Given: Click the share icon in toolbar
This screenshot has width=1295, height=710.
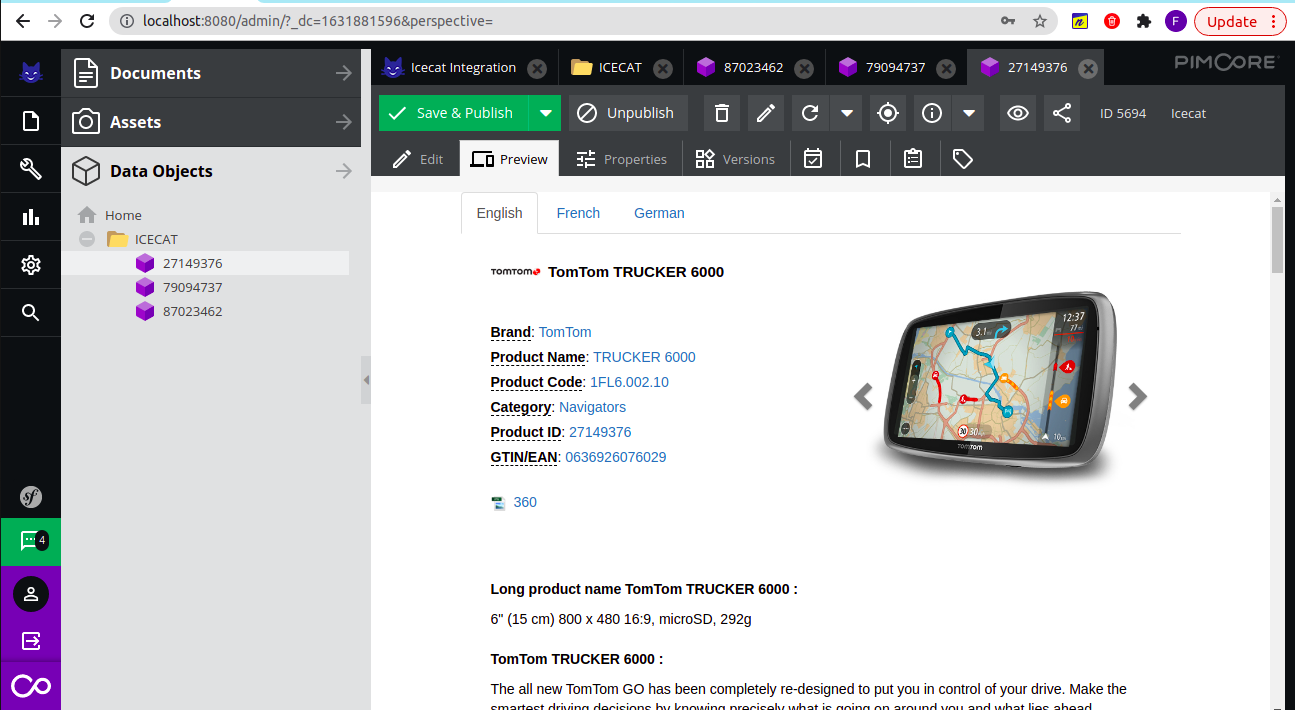Looking at the screenshot, I should [1062, 113].
